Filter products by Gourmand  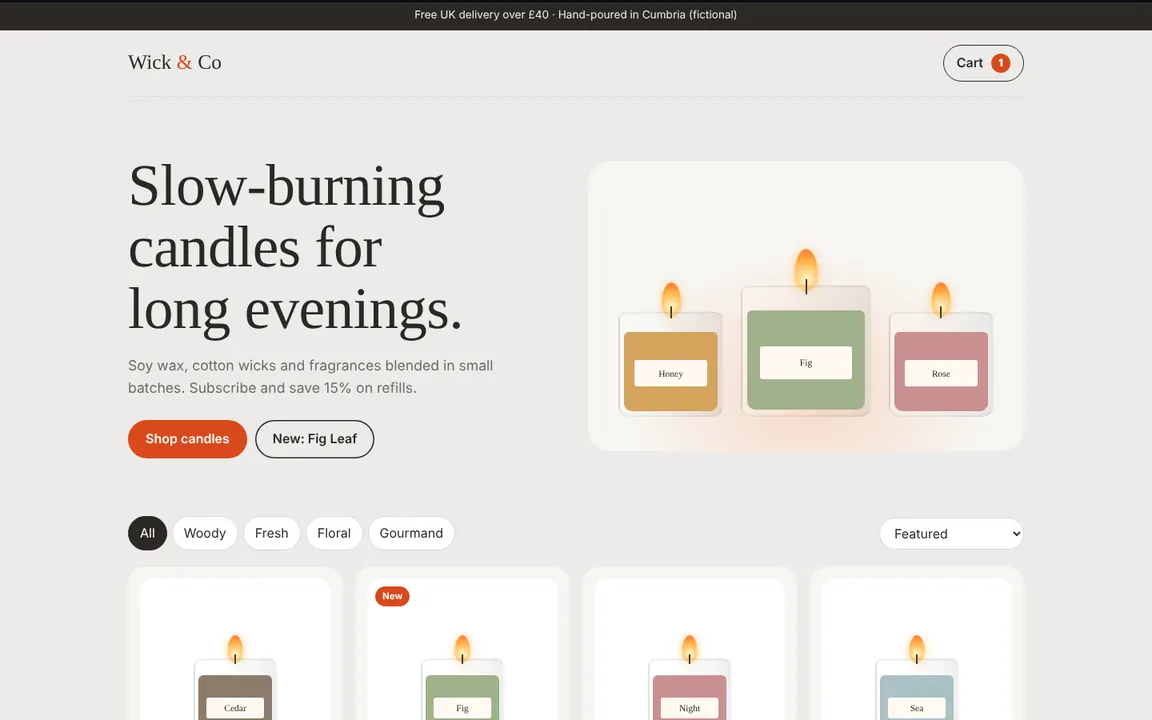[411, 533]
